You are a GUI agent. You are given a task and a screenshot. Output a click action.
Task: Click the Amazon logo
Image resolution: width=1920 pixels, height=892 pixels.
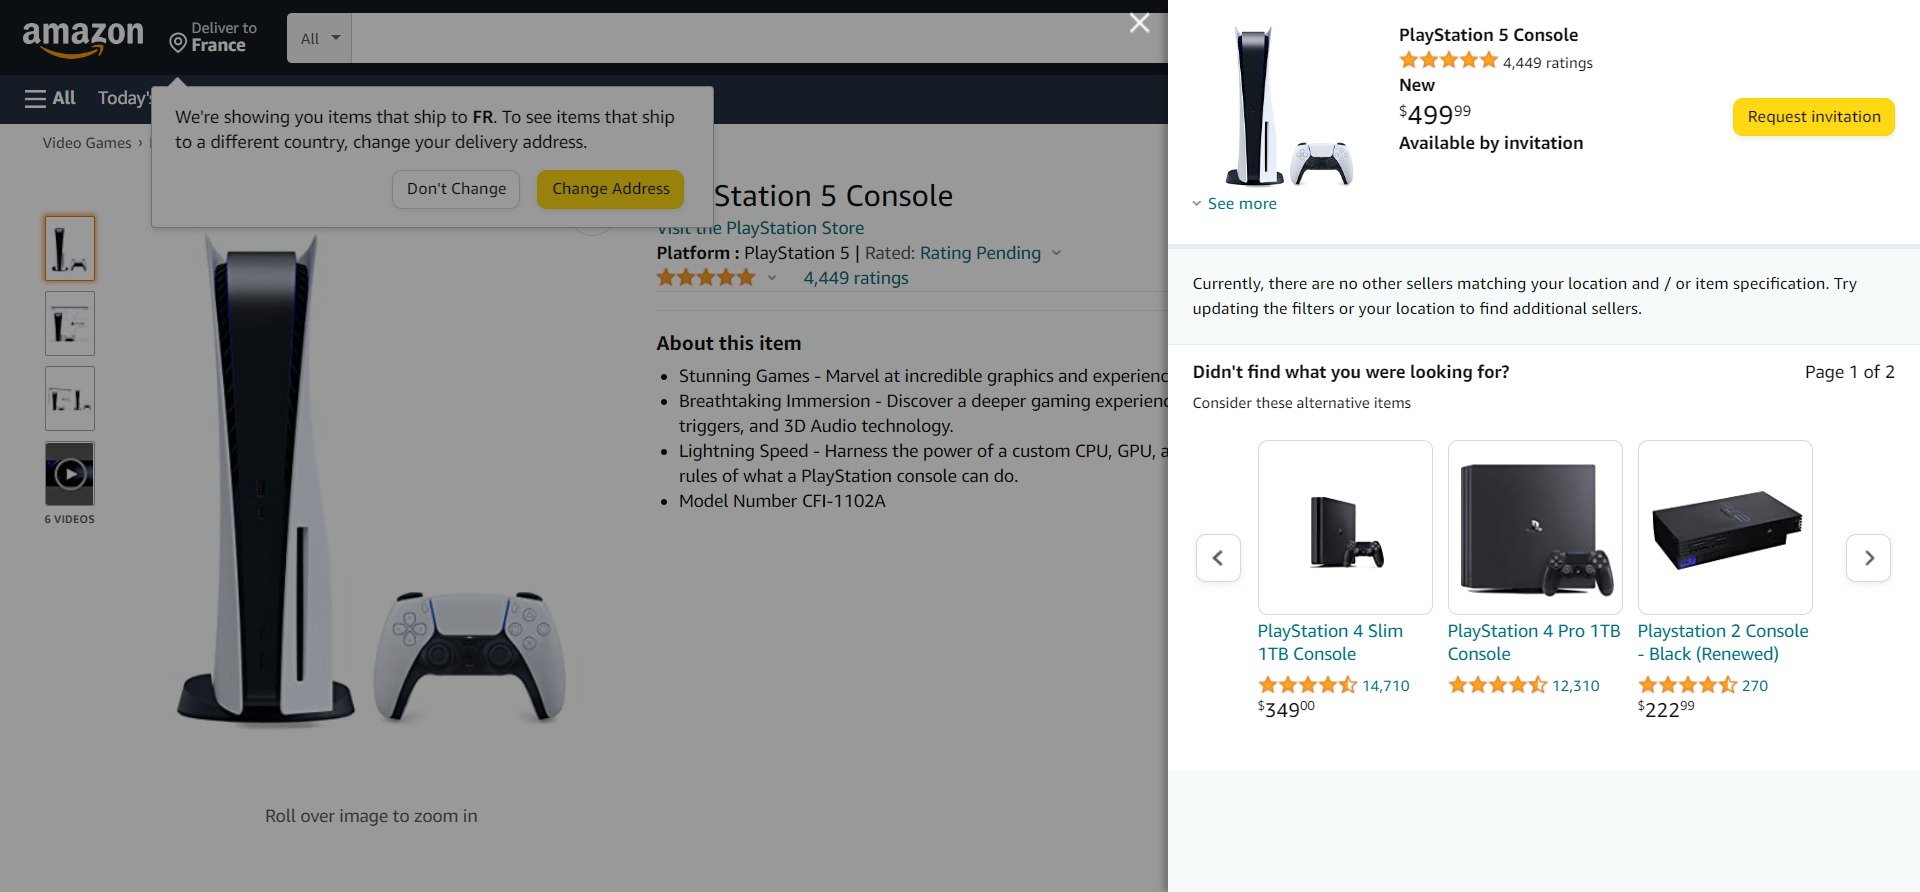(x=83, y=39)
